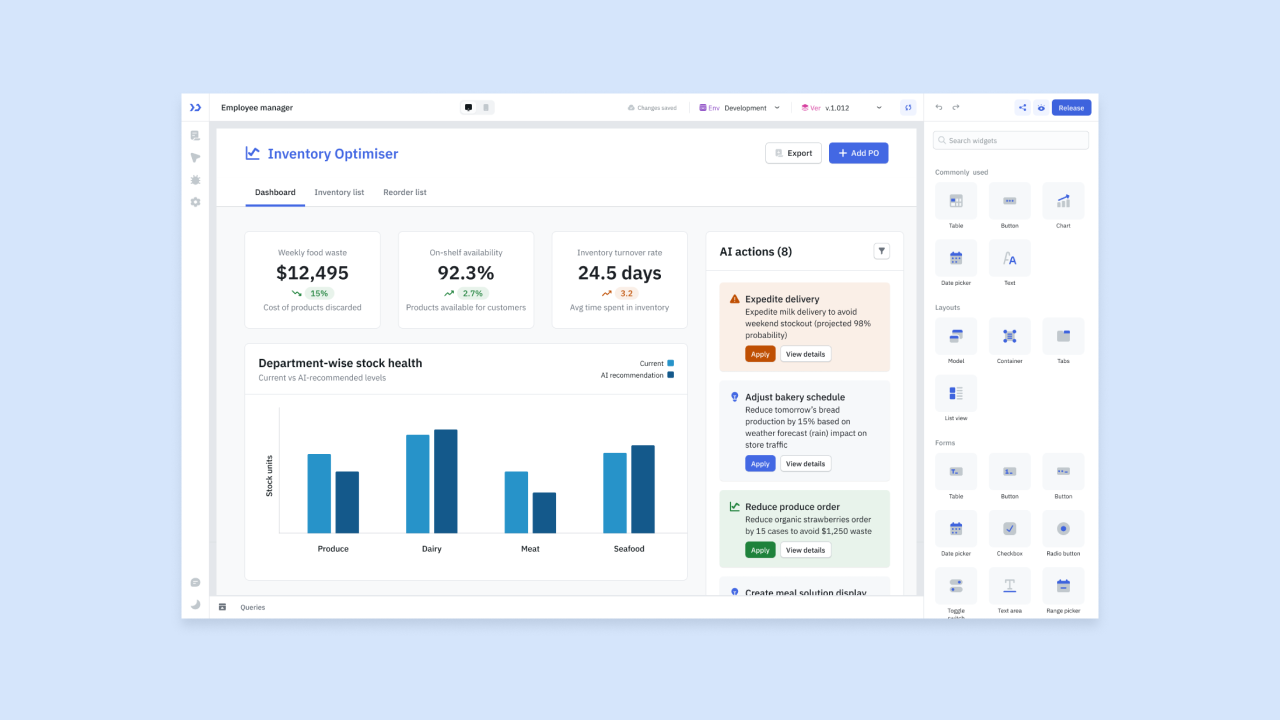Screen dimensions: 1280x720
Task: Select the Text area widget
Action: [1010, 585]
